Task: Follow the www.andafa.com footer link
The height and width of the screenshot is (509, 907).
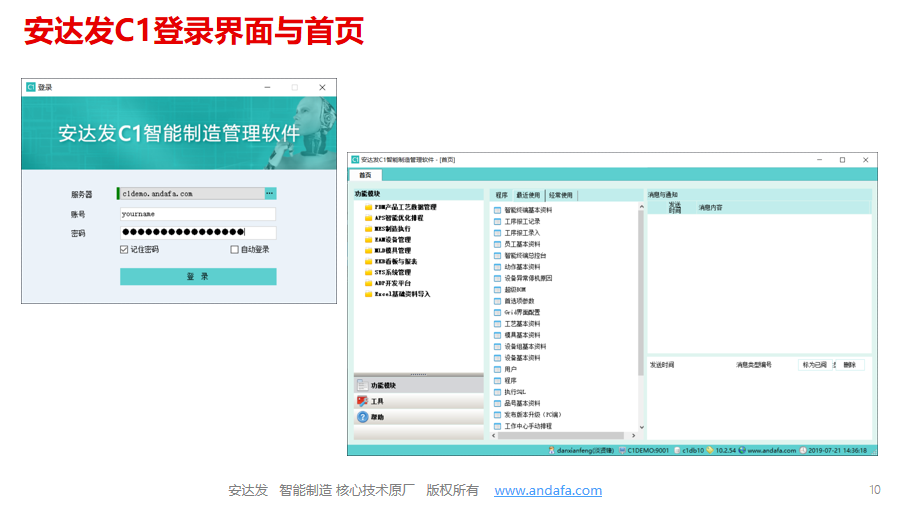Action: [x=548, y=490]
